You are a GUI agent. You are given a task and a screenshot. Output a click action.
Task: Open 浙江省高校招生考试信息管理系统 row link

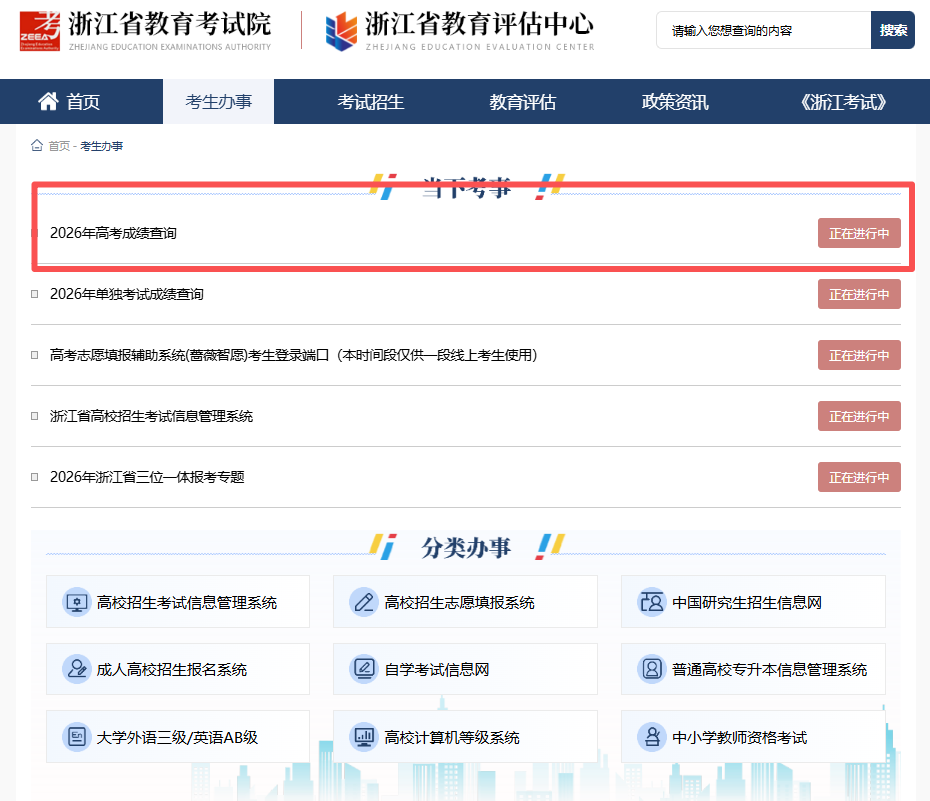click(x=151, y=416)
